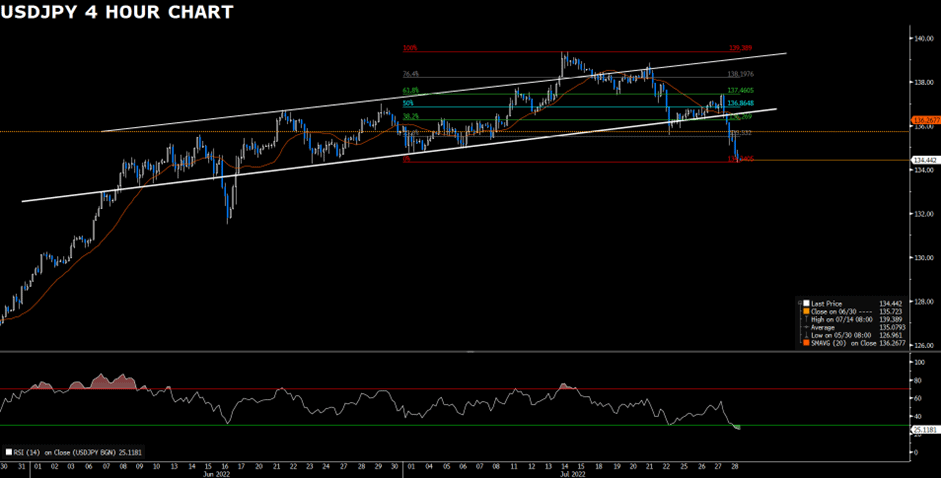Click the 136.2677 red price tag on axis
941x478 pixels.
point(925,121)
